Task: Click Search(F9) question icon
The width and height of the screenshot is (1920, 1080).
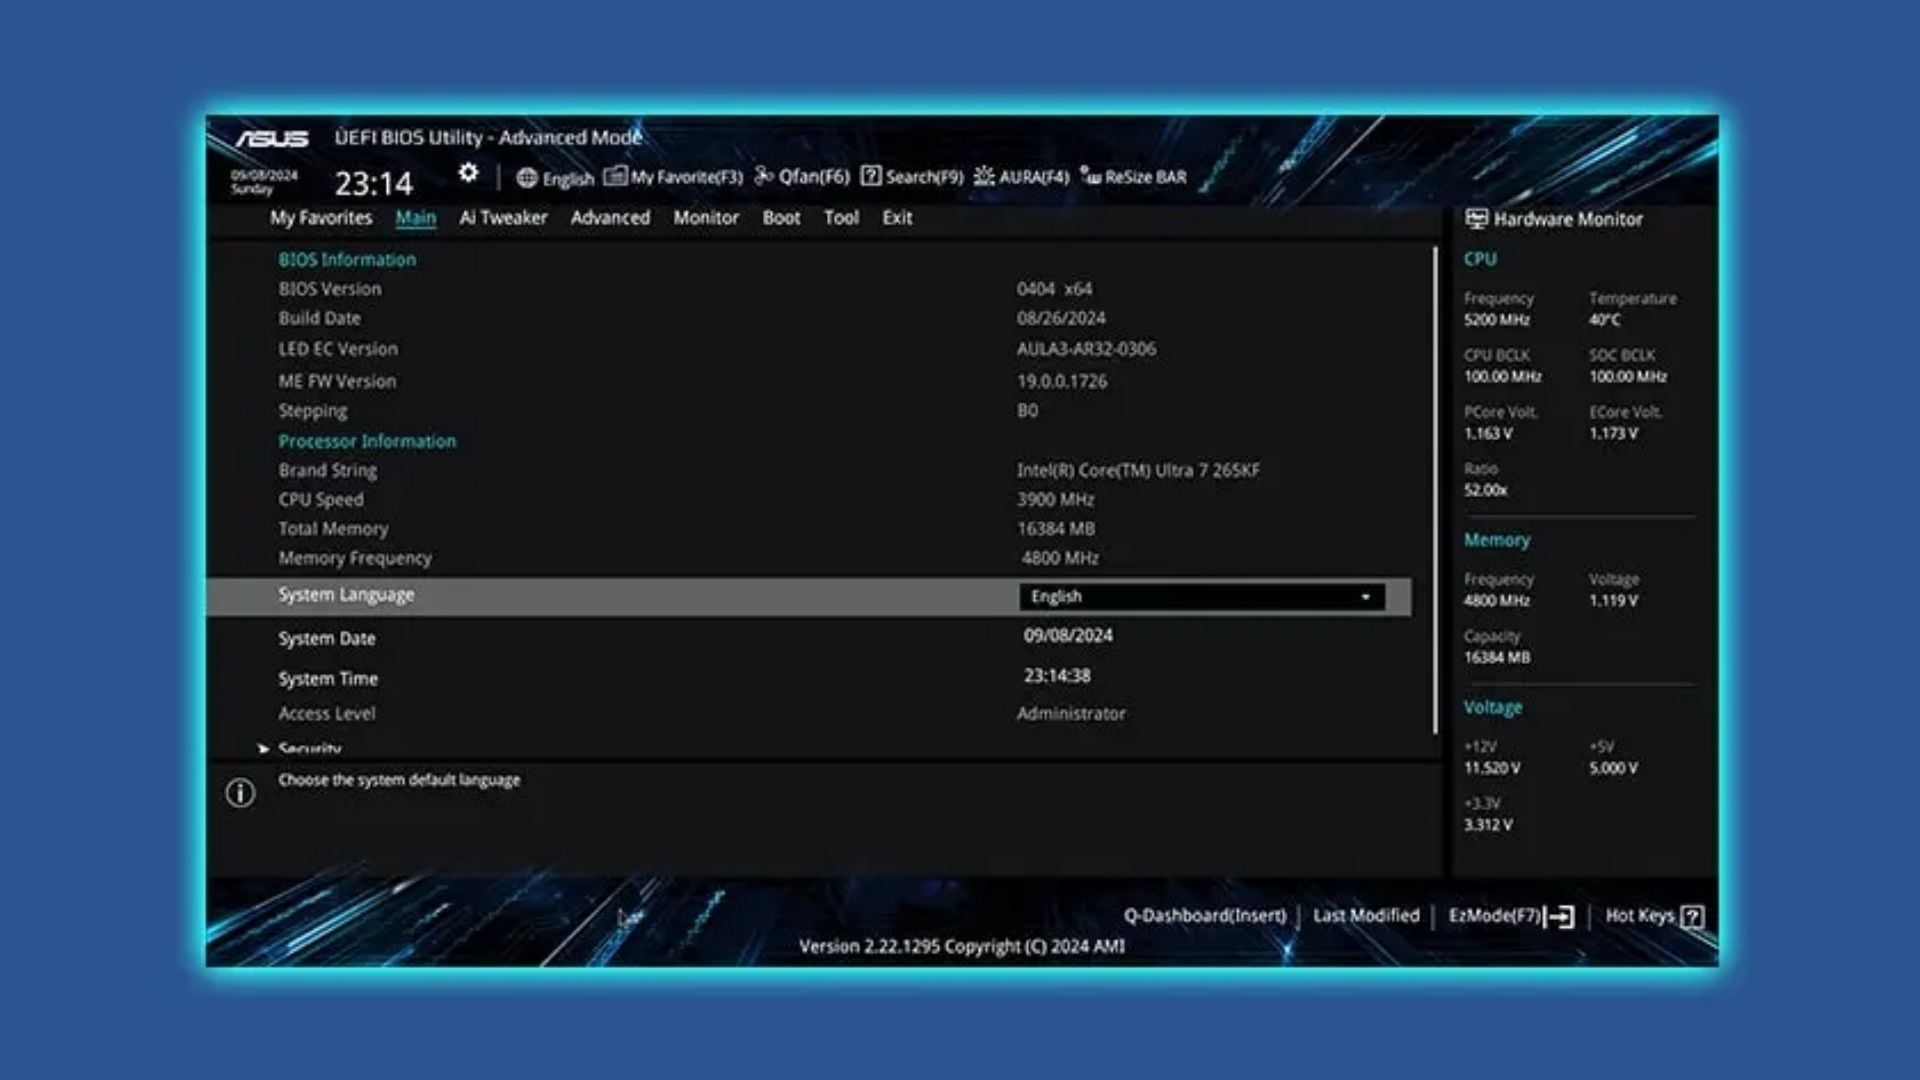Action: tap(871, 177)
